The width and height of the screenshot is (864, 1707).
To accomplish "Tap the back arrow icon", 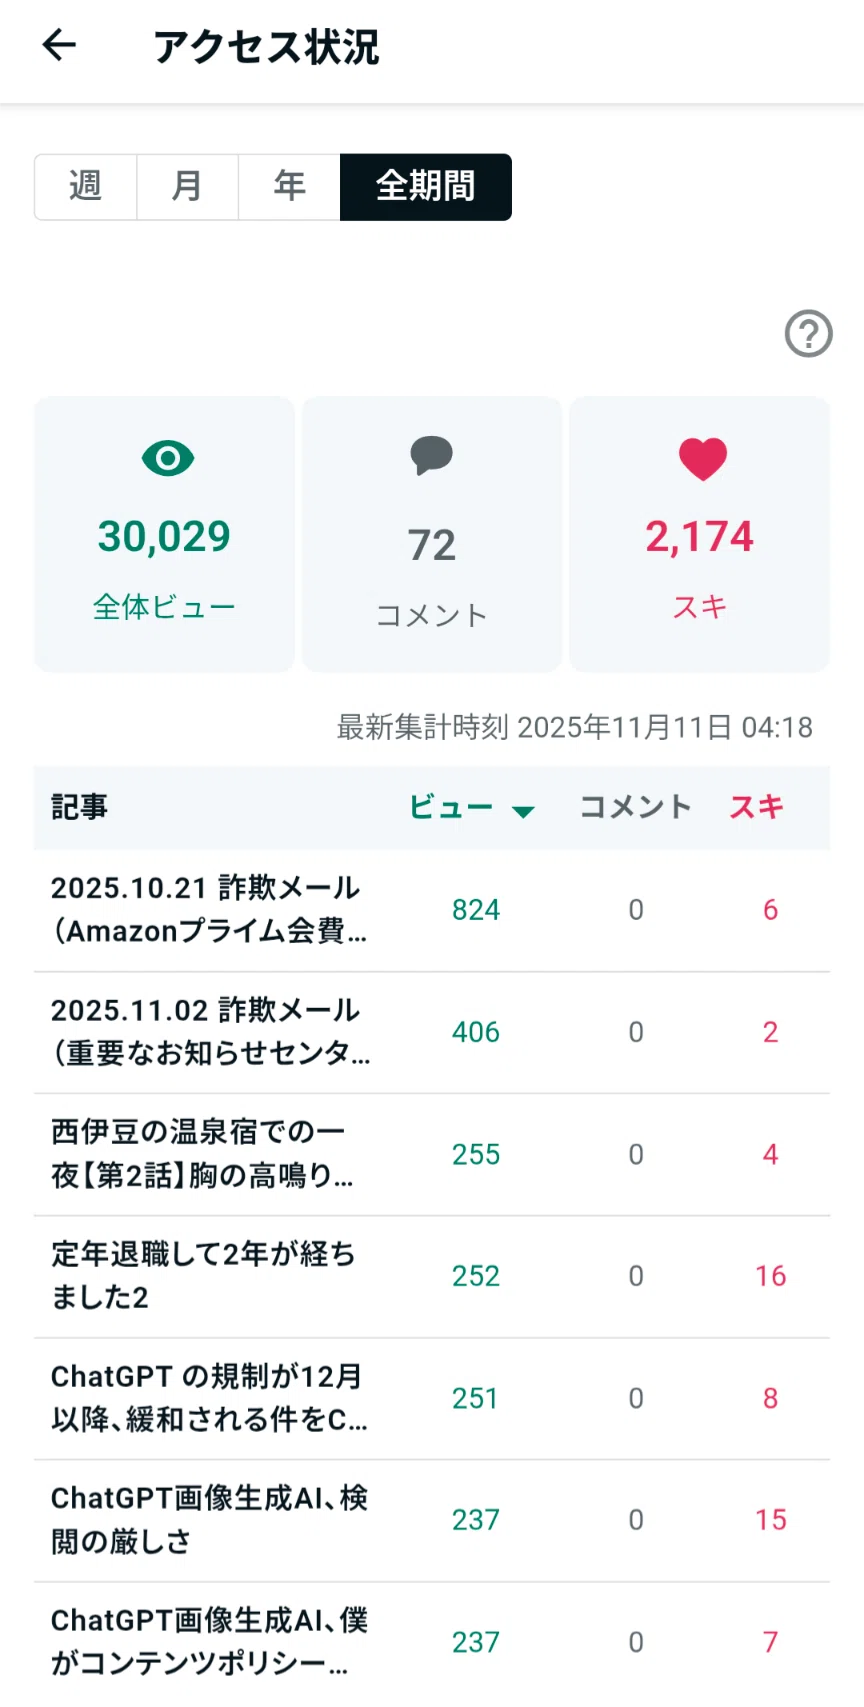I will point(59,45).
